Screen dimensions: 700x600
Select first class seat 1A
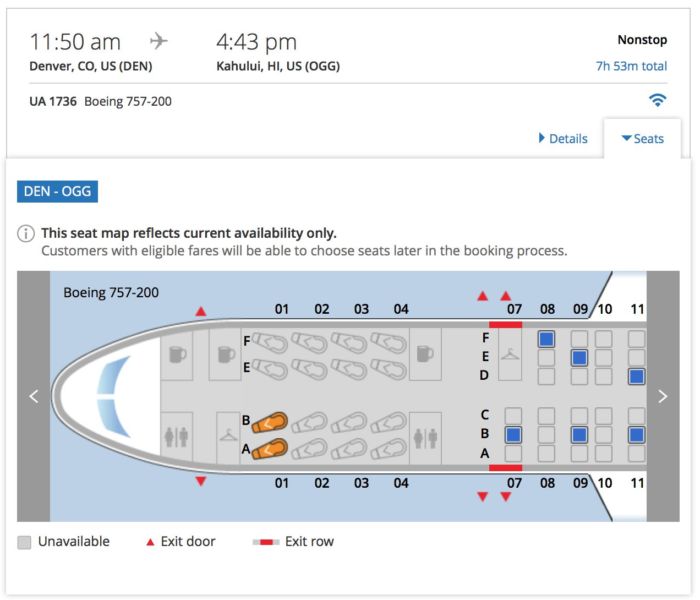pyautogui.click(x=270, y=450)
